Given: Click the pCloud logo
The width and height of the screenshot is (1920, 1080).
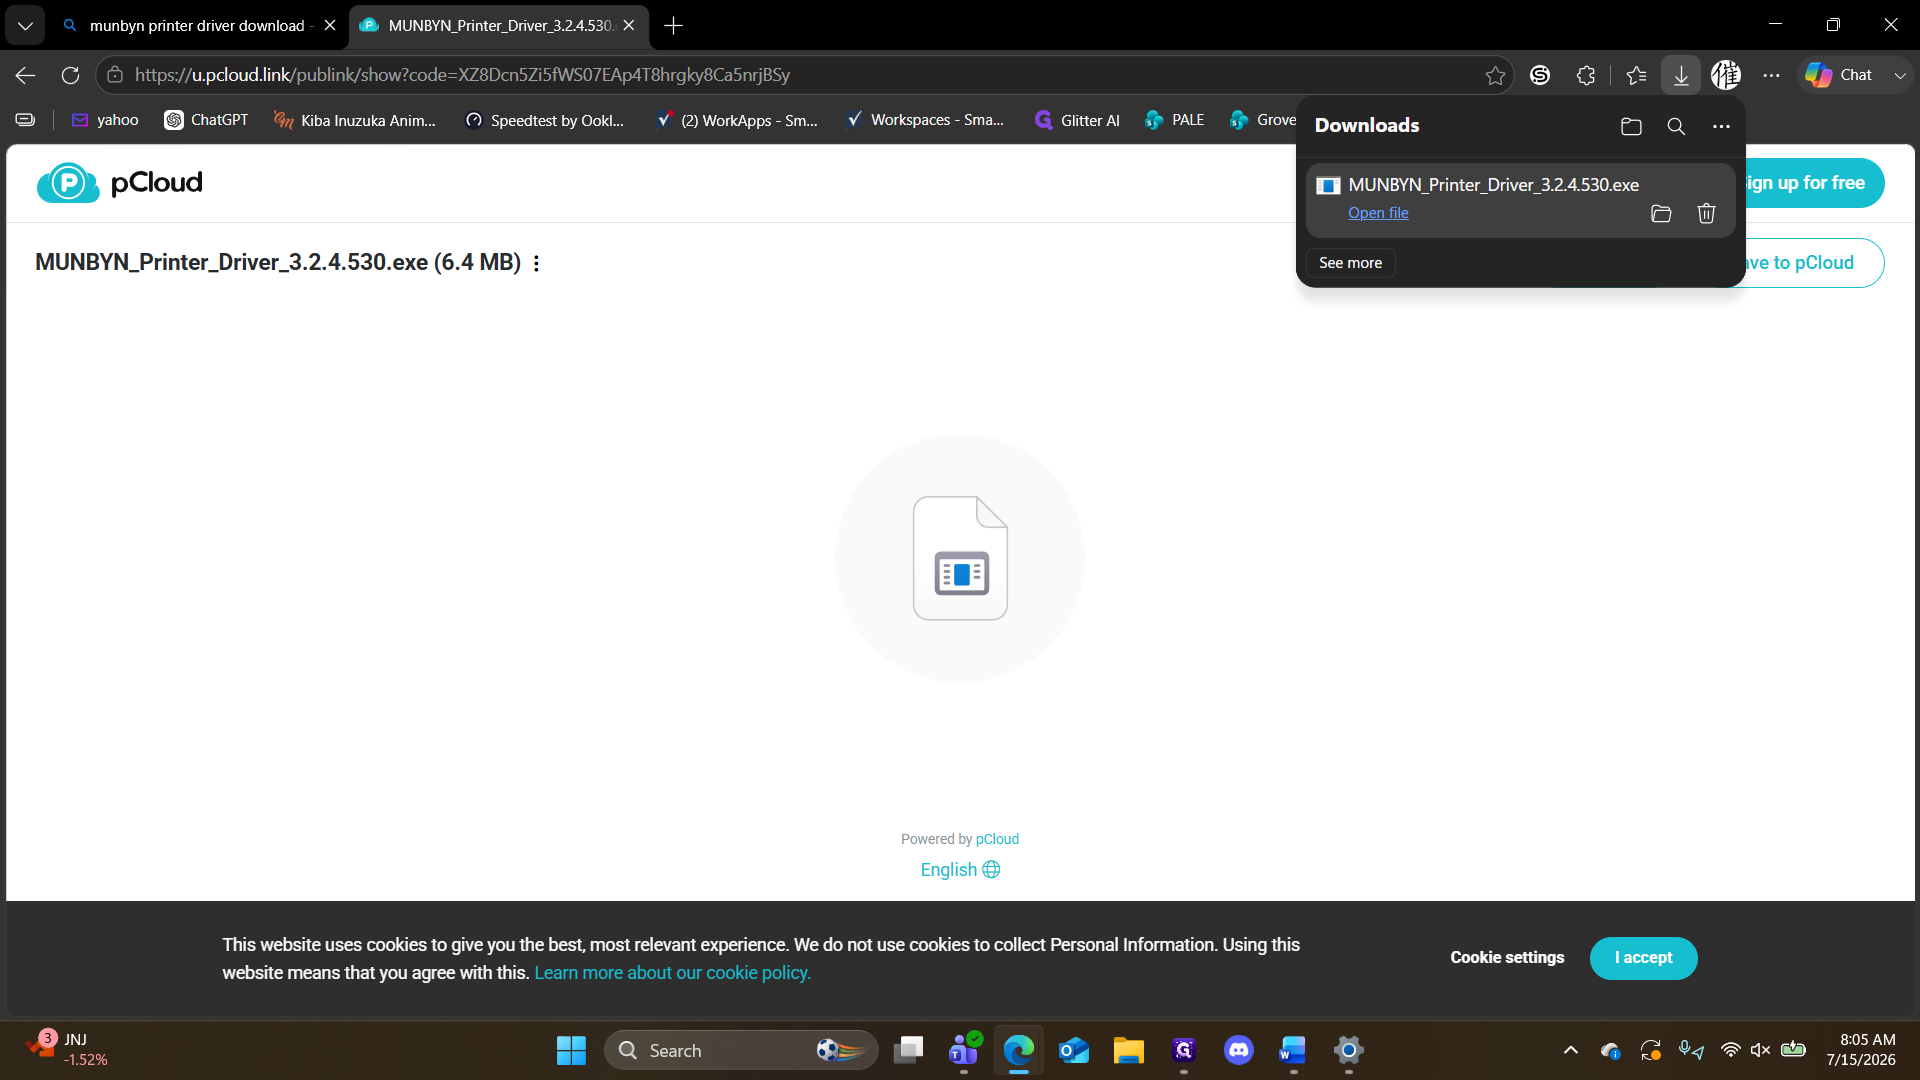Looking at the screenshot, I should [120, 183].
